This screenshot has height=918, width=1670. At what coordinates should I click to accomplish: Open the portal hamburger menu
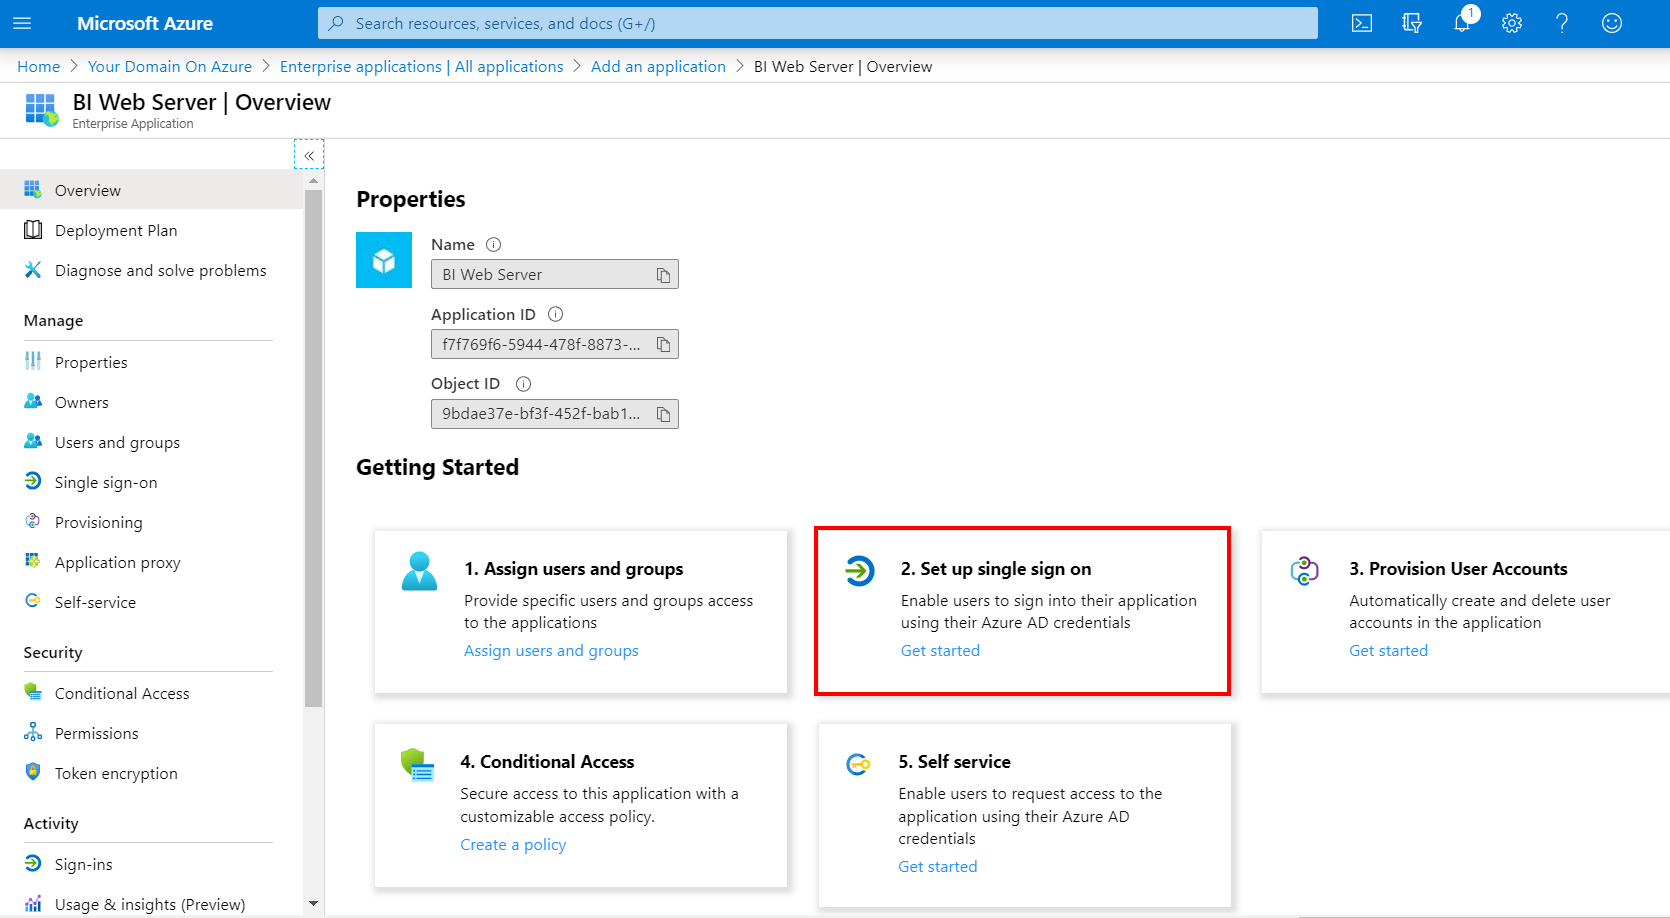click(x=22, y=23)
